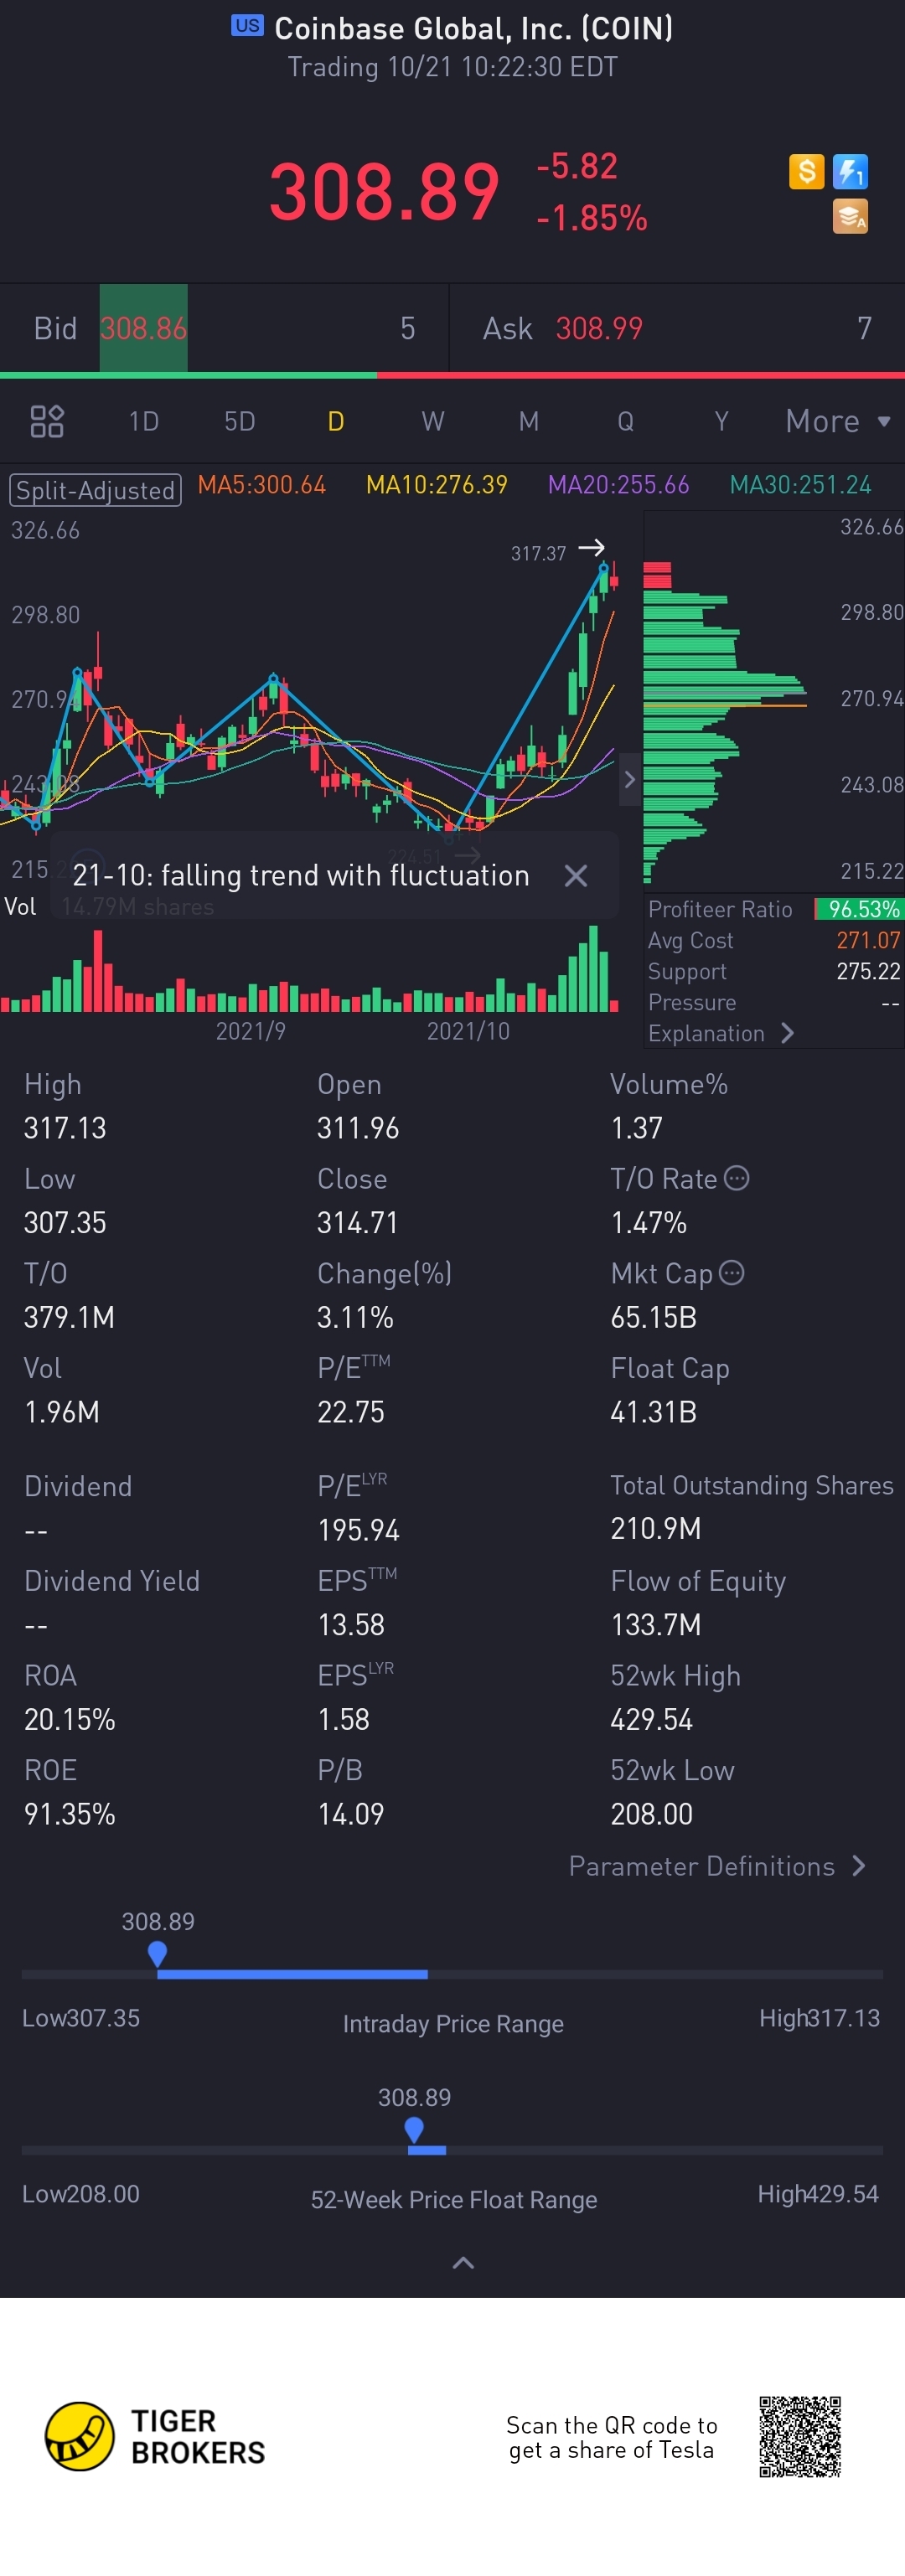Dismiss the falling trend notice

coord(576,875)
